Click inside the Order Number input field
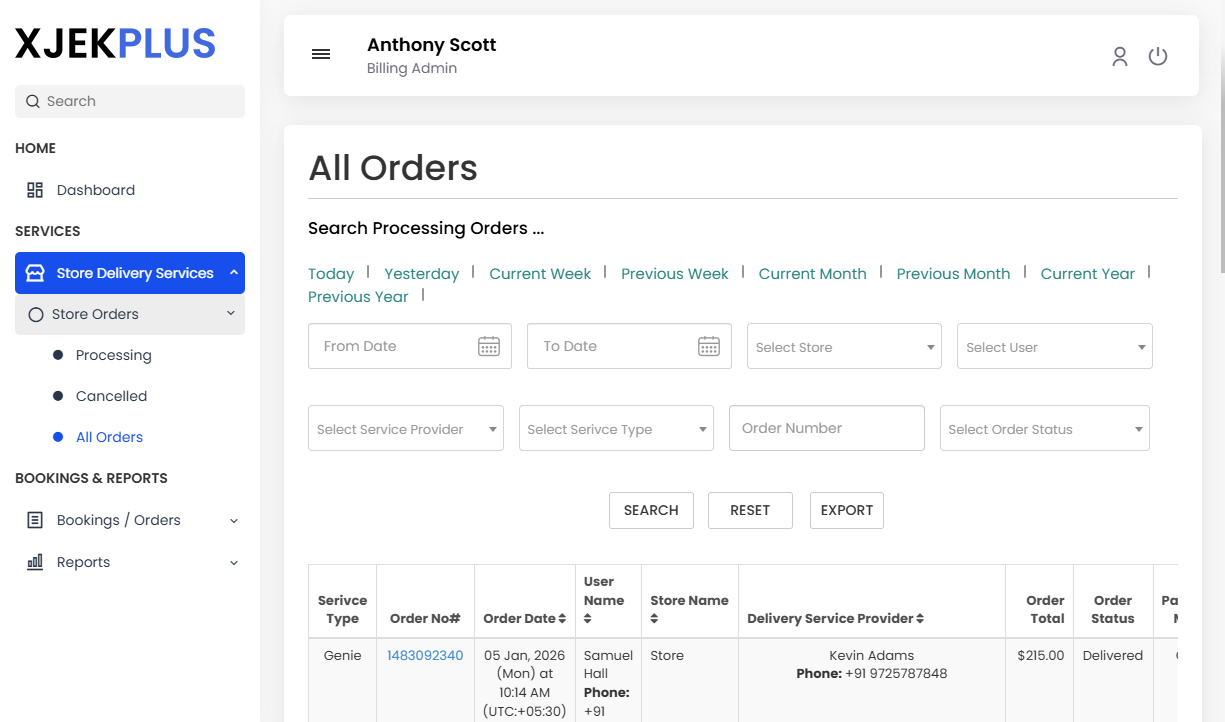 pos(826,427)
